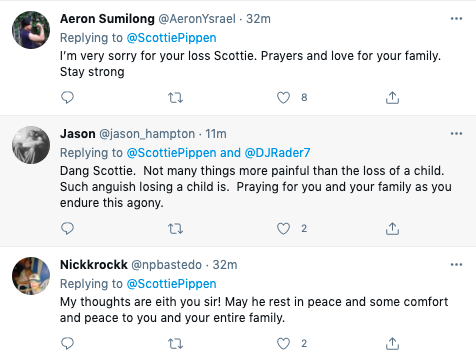
Task: Expand more options for Nickkrockk's tweet
Action: click(456, 265)
